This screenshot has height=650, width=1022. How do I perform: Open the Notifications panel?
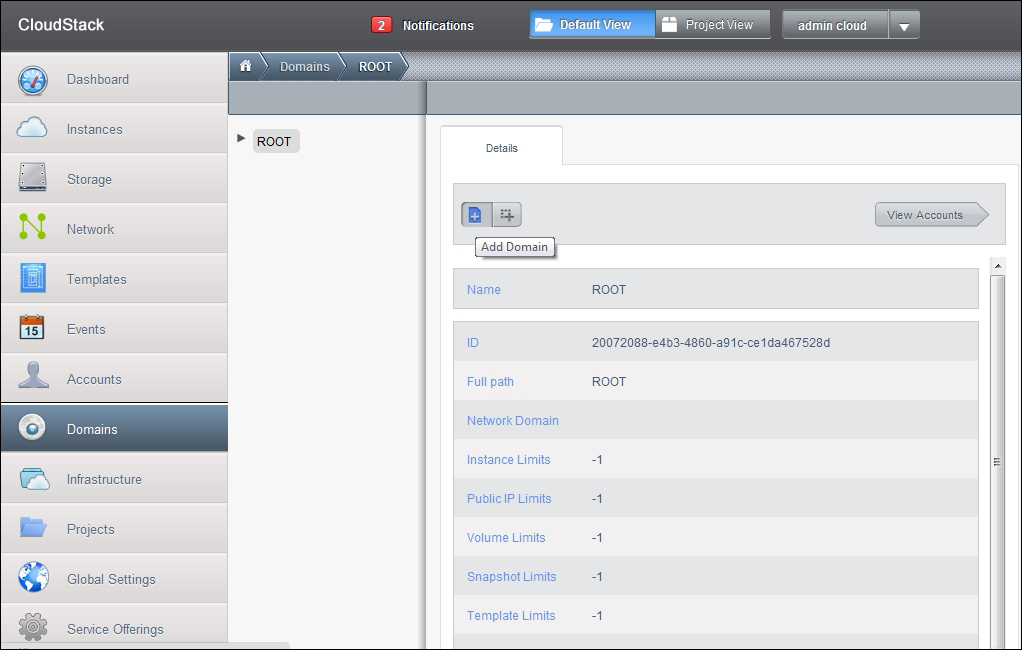click(423, 26)
